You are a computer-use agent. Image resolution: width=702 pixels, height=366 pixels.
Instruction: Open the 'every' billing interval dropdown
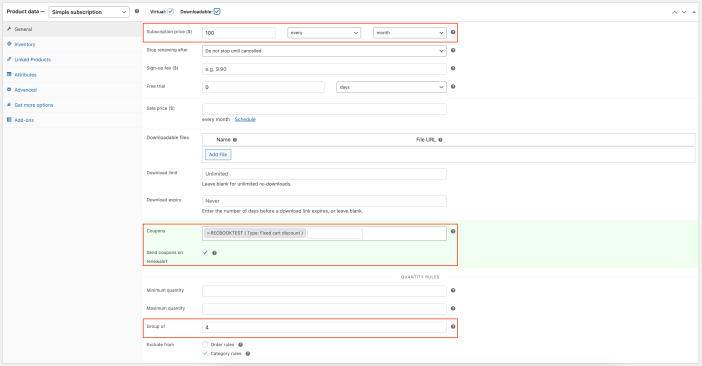tap(324, 33)
